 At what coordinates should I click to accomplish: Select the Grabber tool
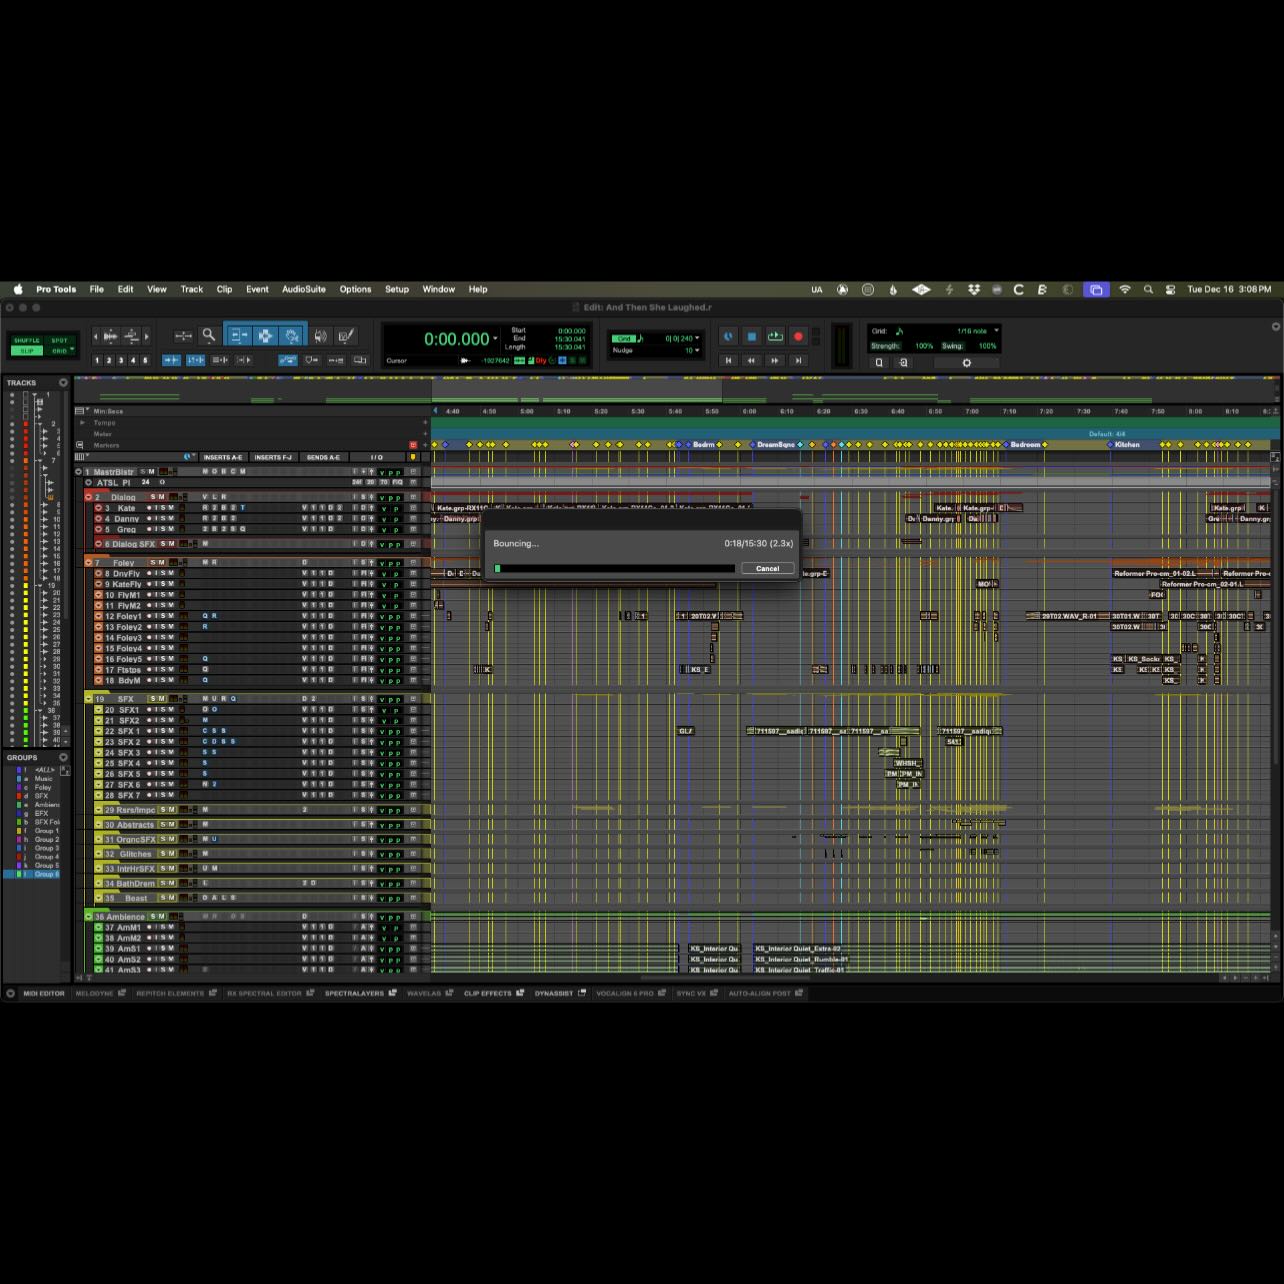(x=292, y=335)
